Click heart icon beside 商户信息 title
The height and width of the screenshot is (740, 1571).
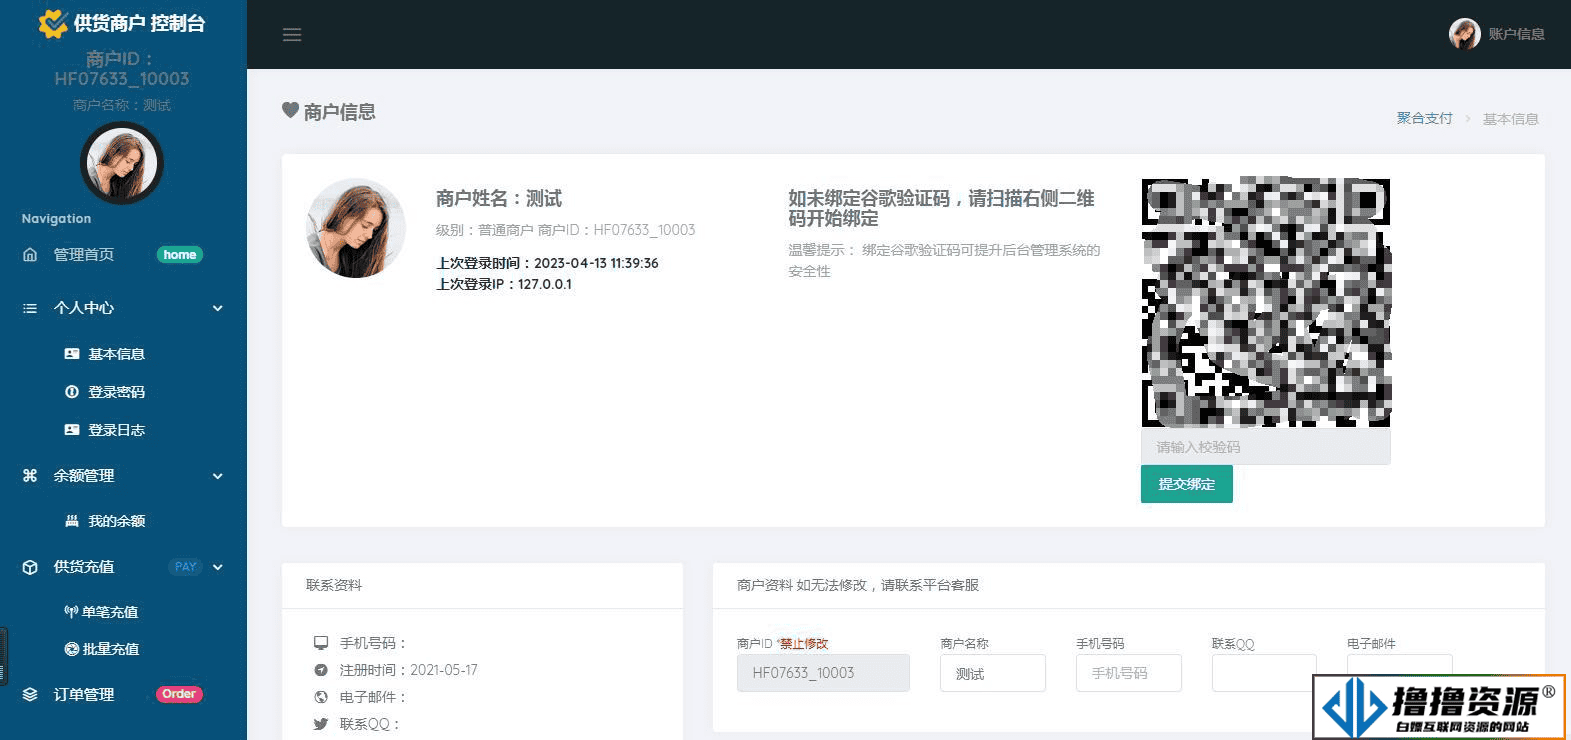click(x=290, y=110)
